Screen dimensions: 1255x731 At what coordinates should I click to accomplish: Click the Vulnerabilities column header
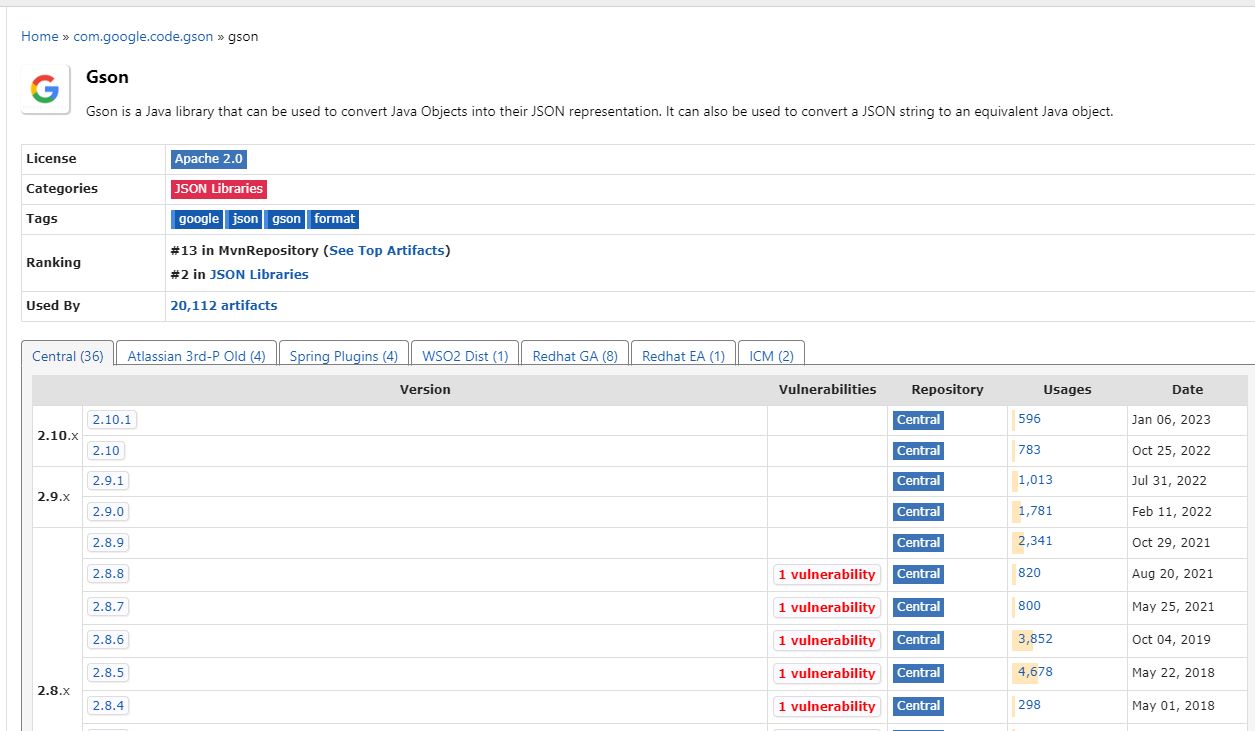coord(827,390)
